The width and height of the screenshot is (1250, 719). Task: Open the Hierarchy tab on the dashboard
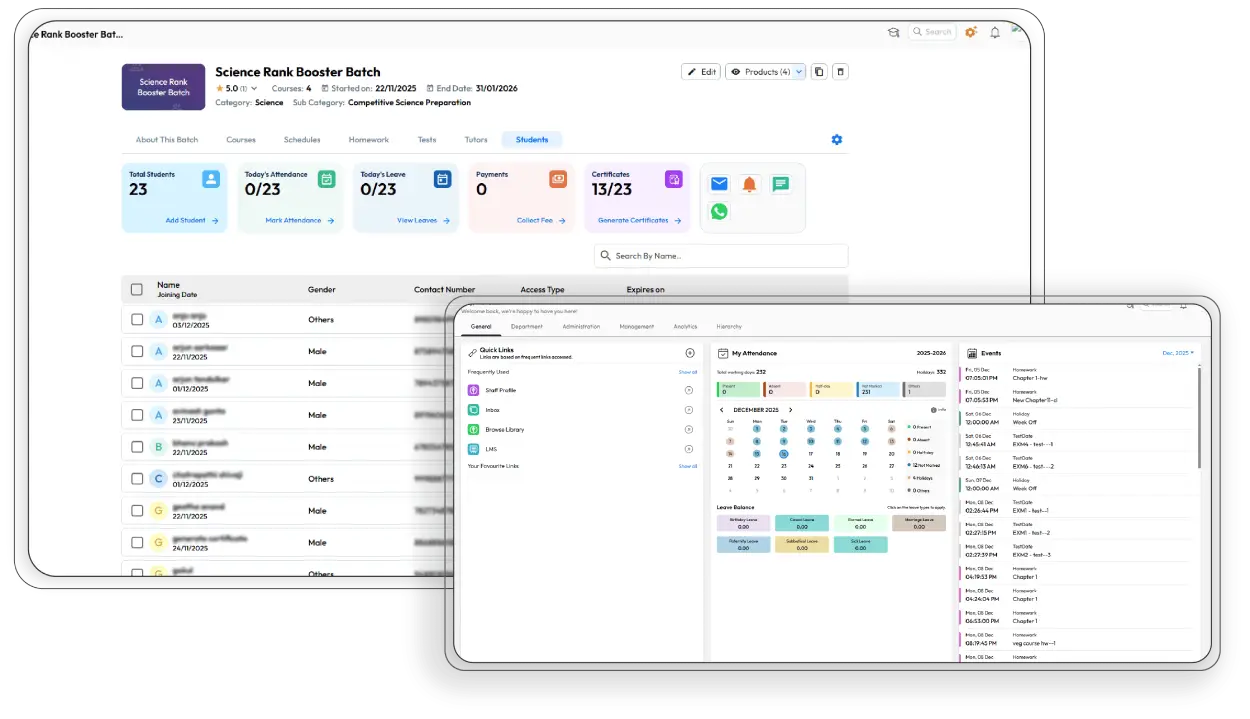(x=729, y=325)
